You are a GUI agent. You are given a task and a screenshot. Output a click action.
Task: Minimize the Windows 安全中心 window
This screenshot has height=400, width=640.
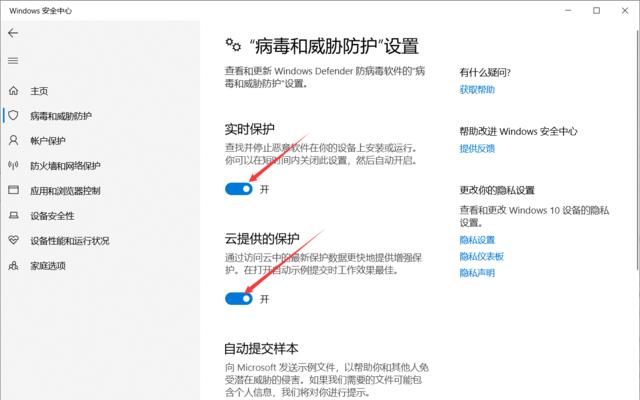click(x=568, y=11)
